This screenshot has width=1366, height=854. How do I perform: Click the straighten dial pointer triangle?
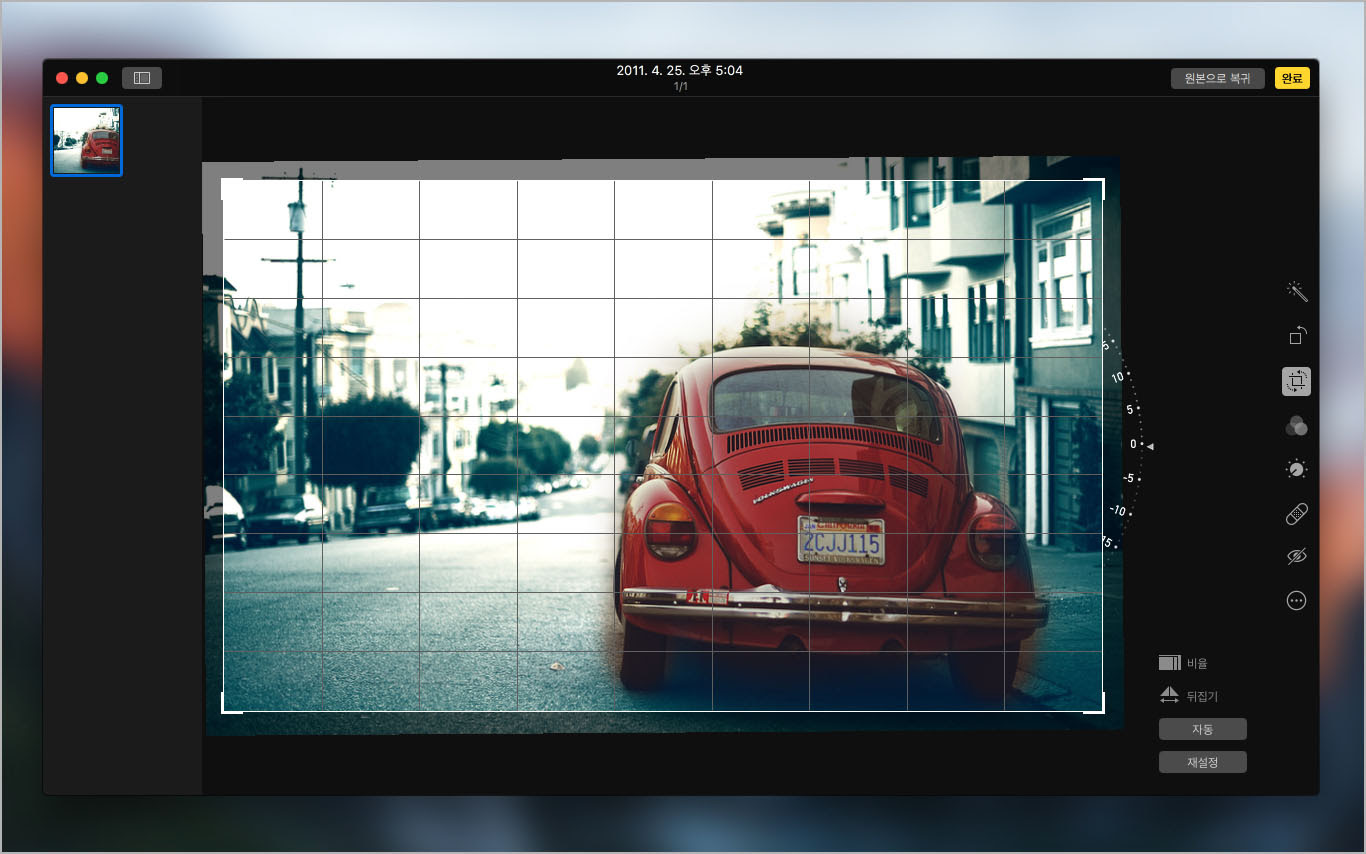click(1150, 446)
